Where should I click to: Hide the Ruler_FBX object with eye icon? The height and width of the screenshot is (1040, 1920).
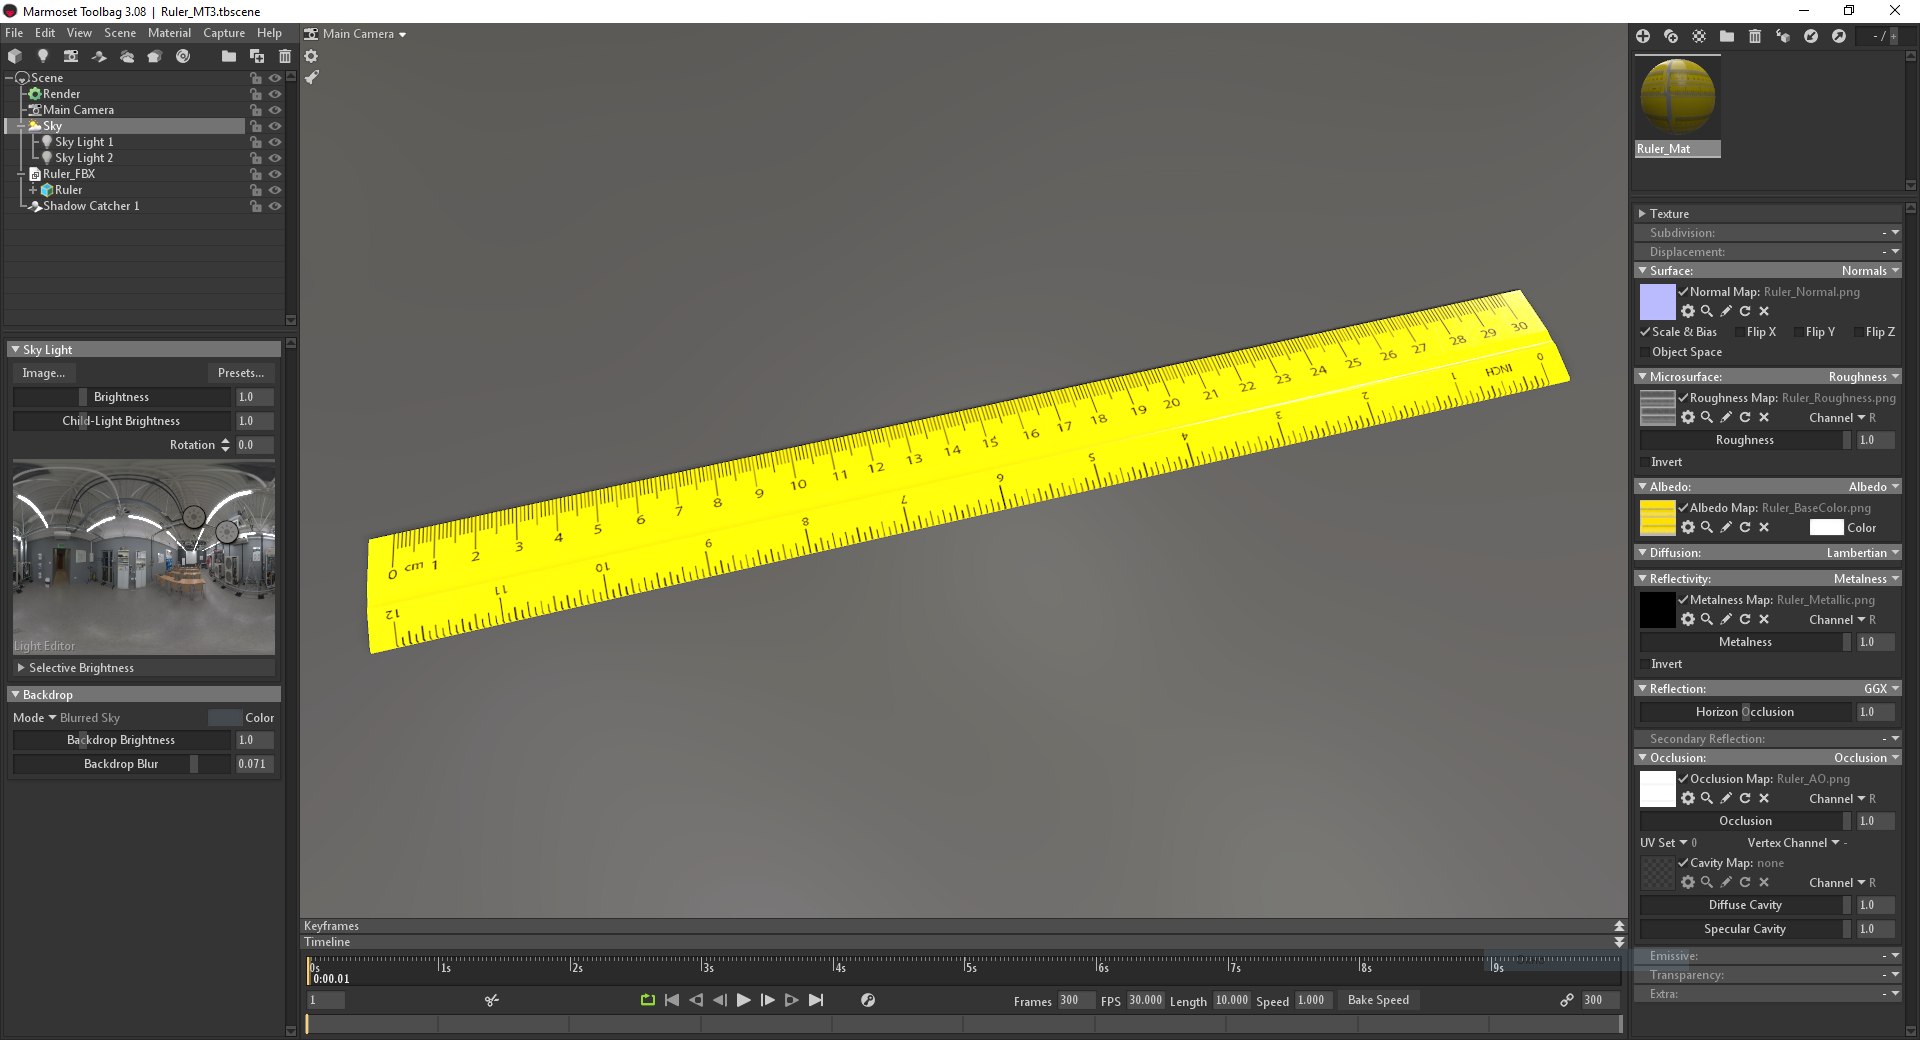pos(275,174)
